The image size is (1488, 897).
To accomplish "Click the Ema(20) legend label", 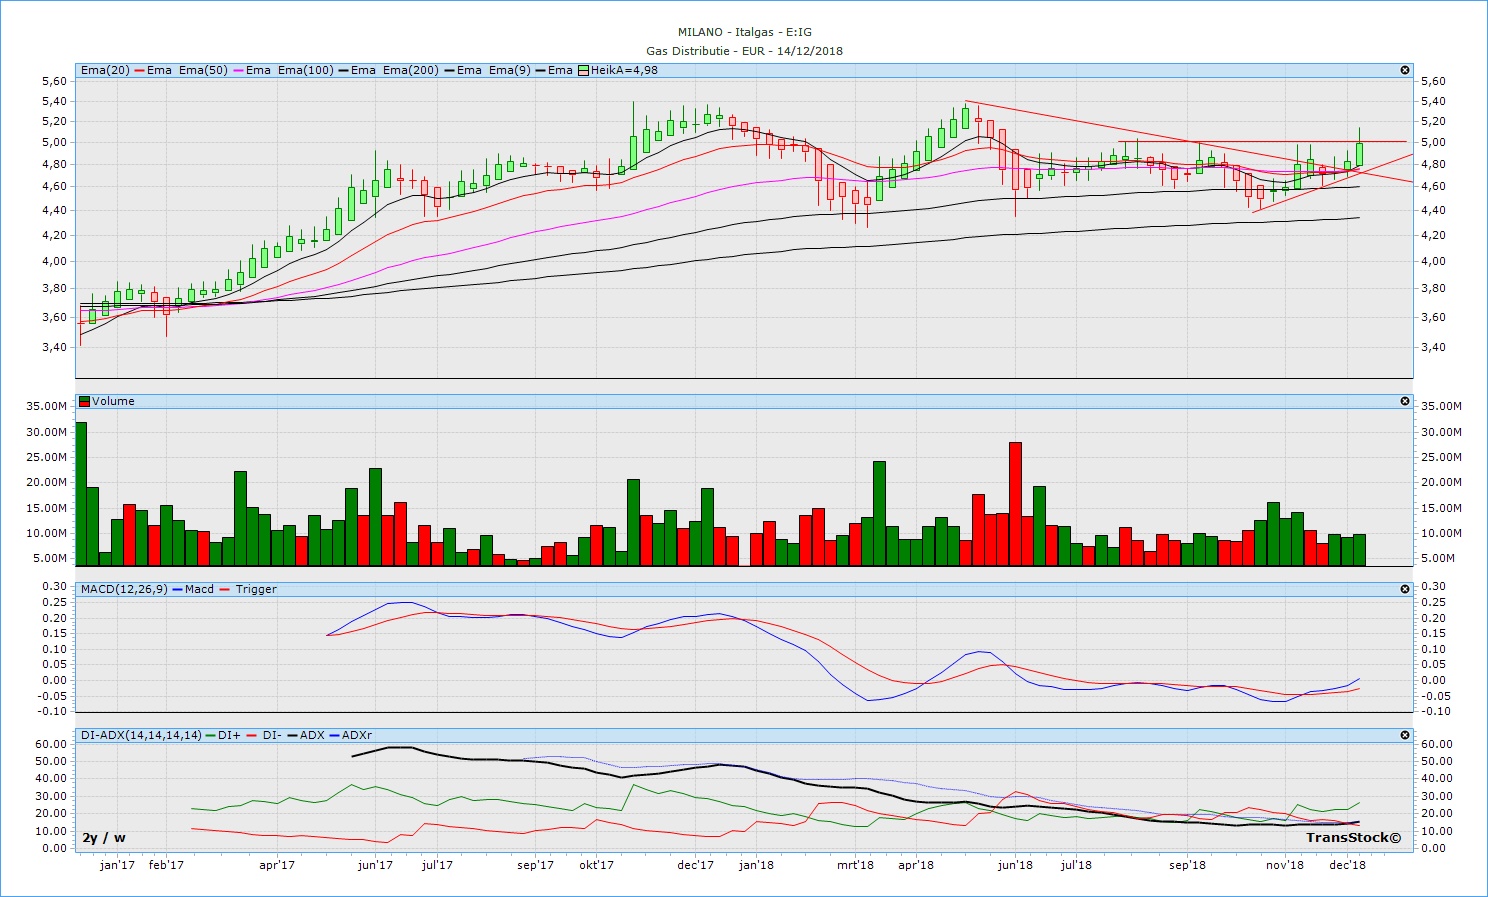I will click(x=106, y=70).
